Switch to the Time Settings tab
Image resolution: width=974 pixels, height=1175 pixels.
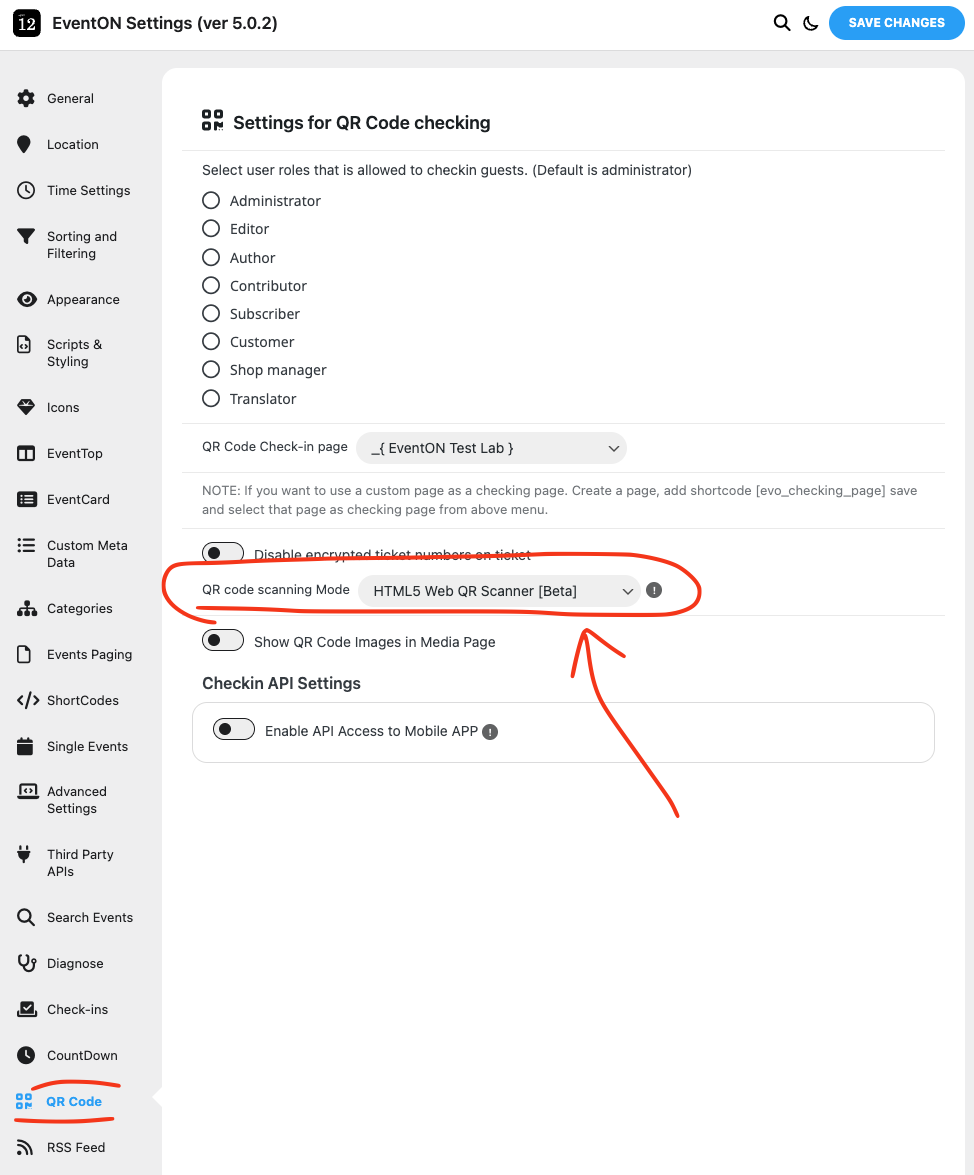pos(88,190)
